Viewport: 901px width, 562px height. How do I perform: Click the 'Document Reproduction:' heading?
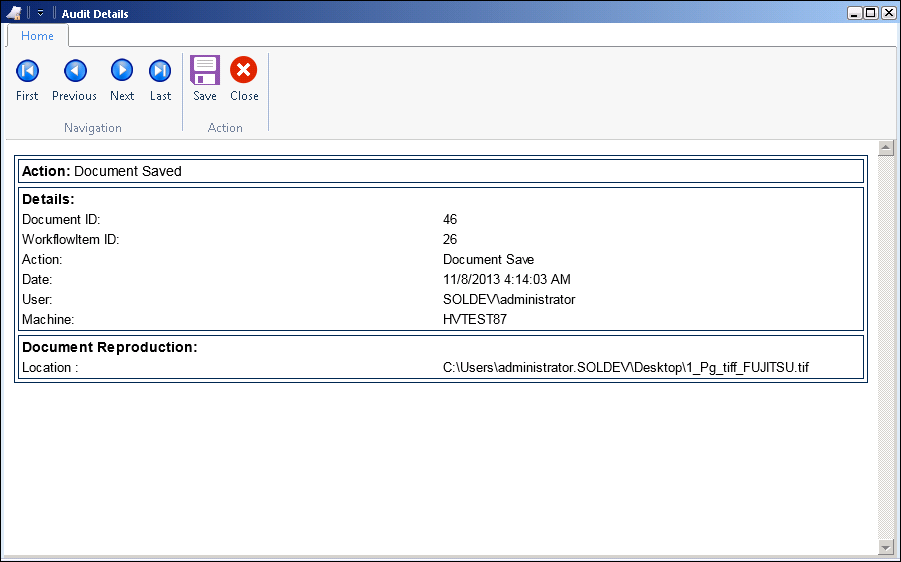110,347
